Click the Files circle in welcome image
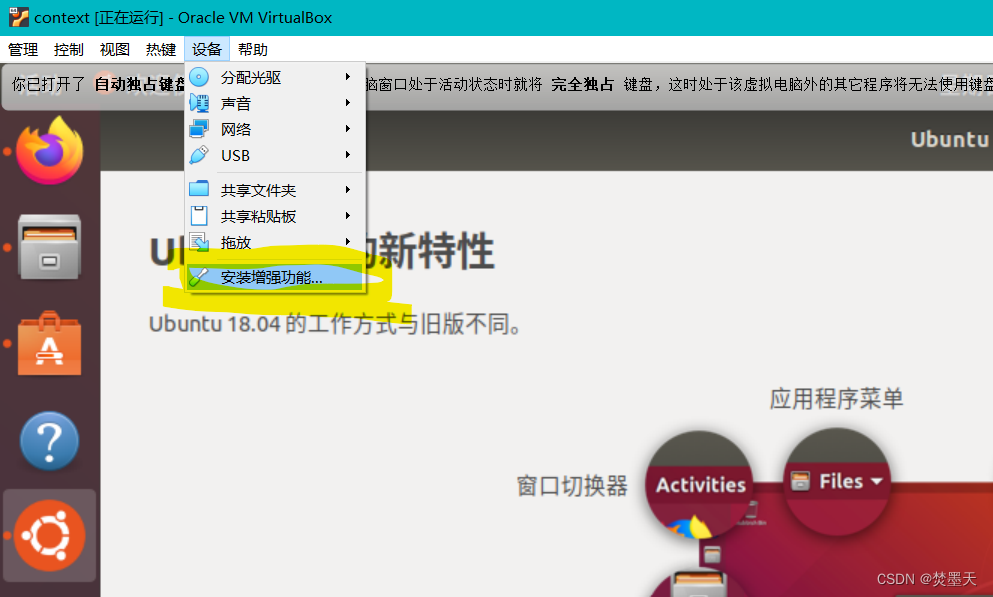The image size is (993, 597). pyautogui.click(x=837, y=482)
